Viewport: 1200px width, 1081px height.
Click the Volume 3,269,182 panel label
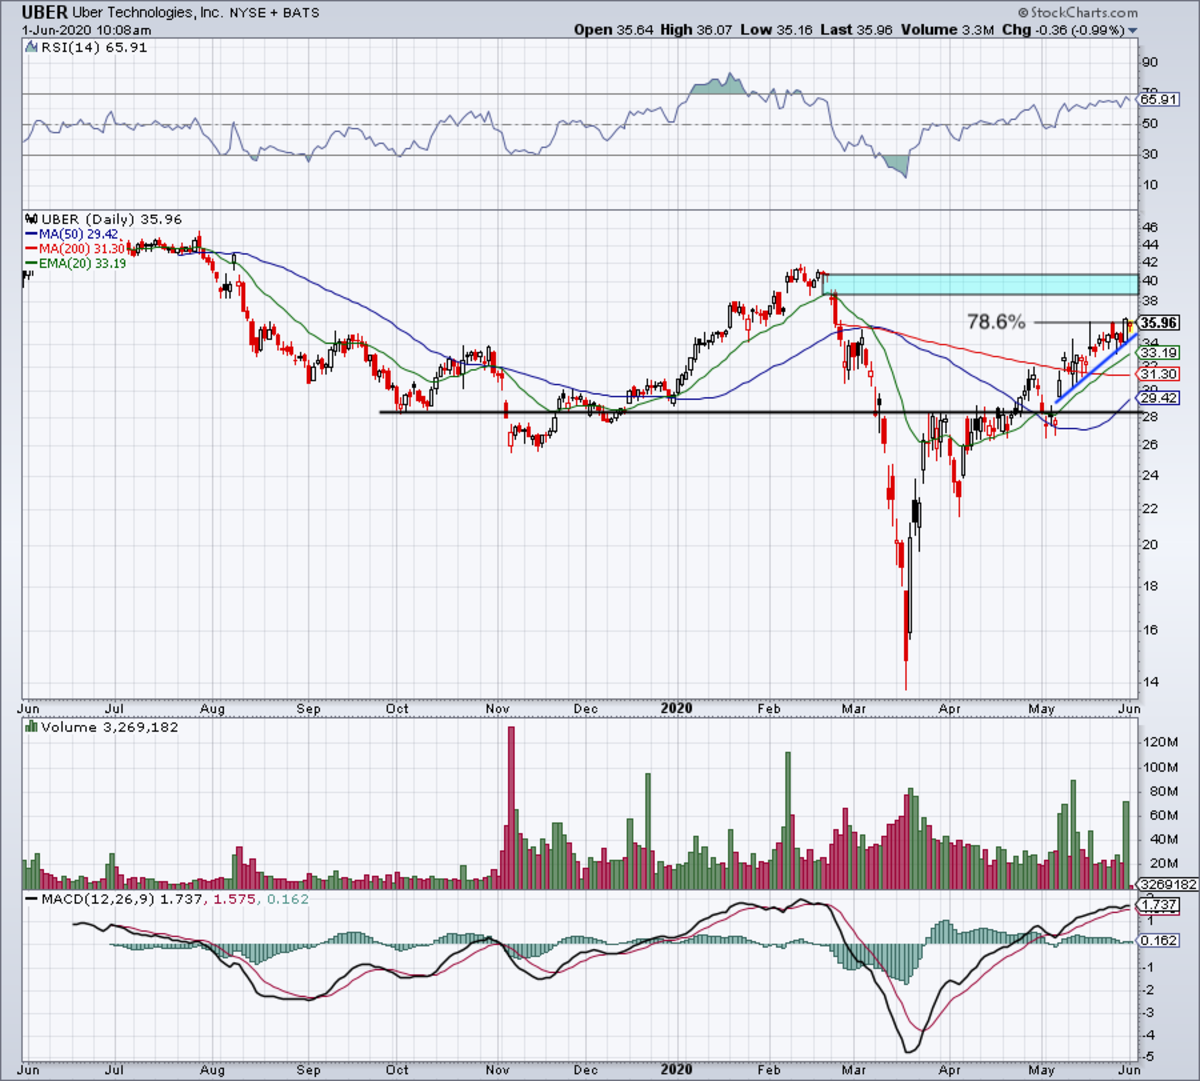(x=110, y=727)
